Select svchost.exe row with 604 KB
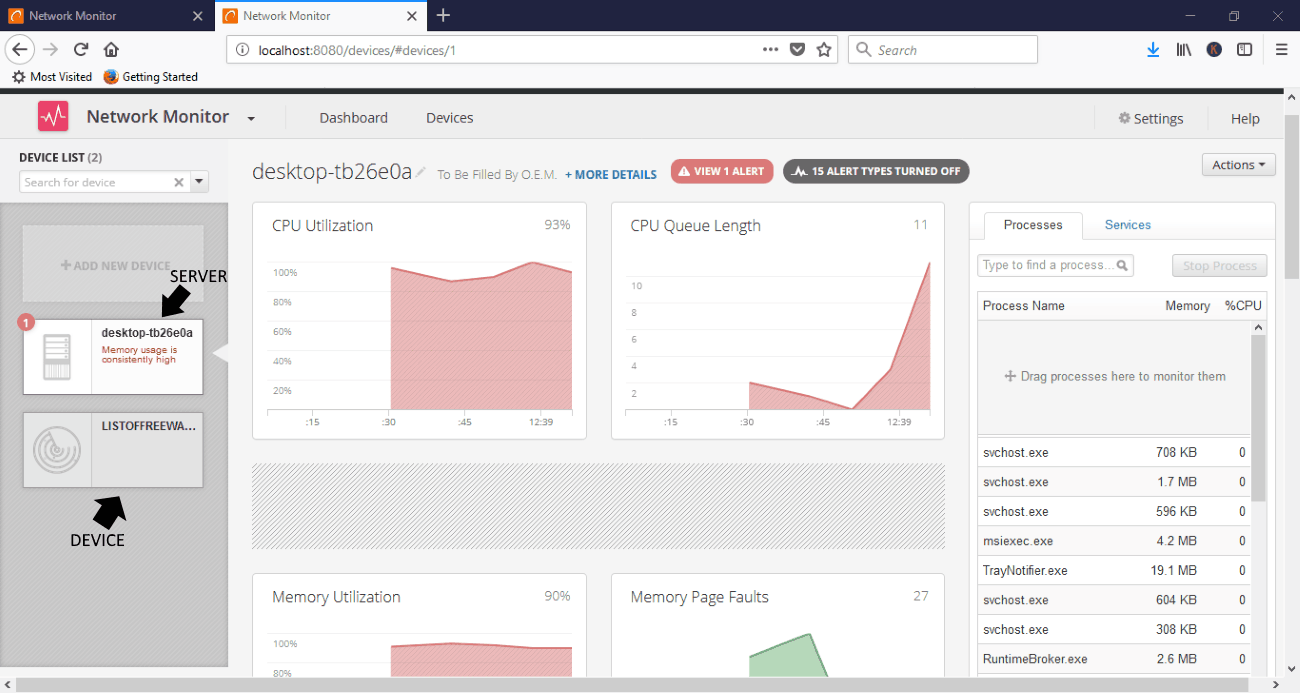Image resolution: width=1300 pixels, height=693 pixels. [1114, 600]
